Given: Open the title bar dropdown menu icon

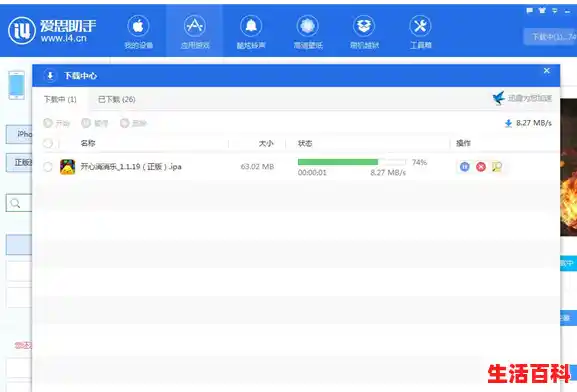Looking at the screenshot, I should (555, 11).
